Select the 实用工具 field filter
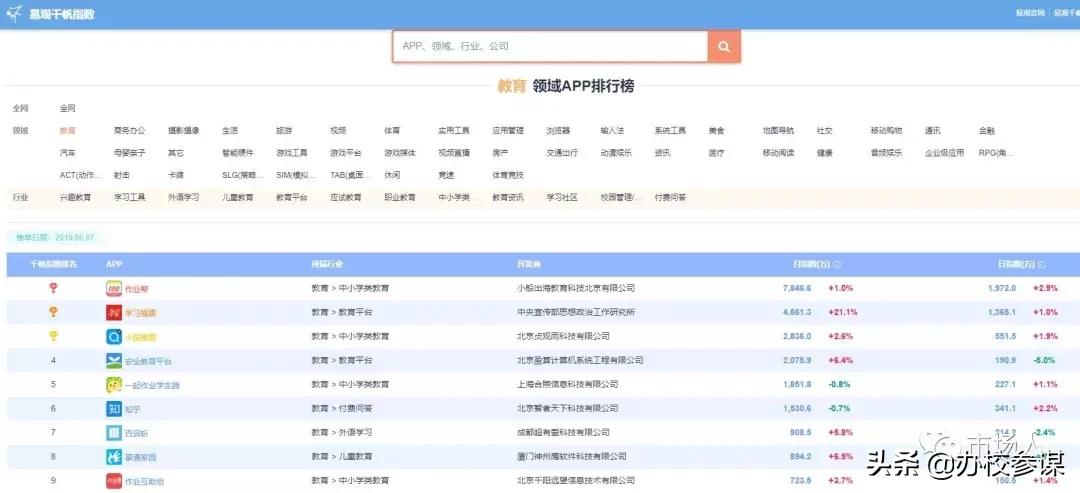1080x493 pixels. pos(454,130)
